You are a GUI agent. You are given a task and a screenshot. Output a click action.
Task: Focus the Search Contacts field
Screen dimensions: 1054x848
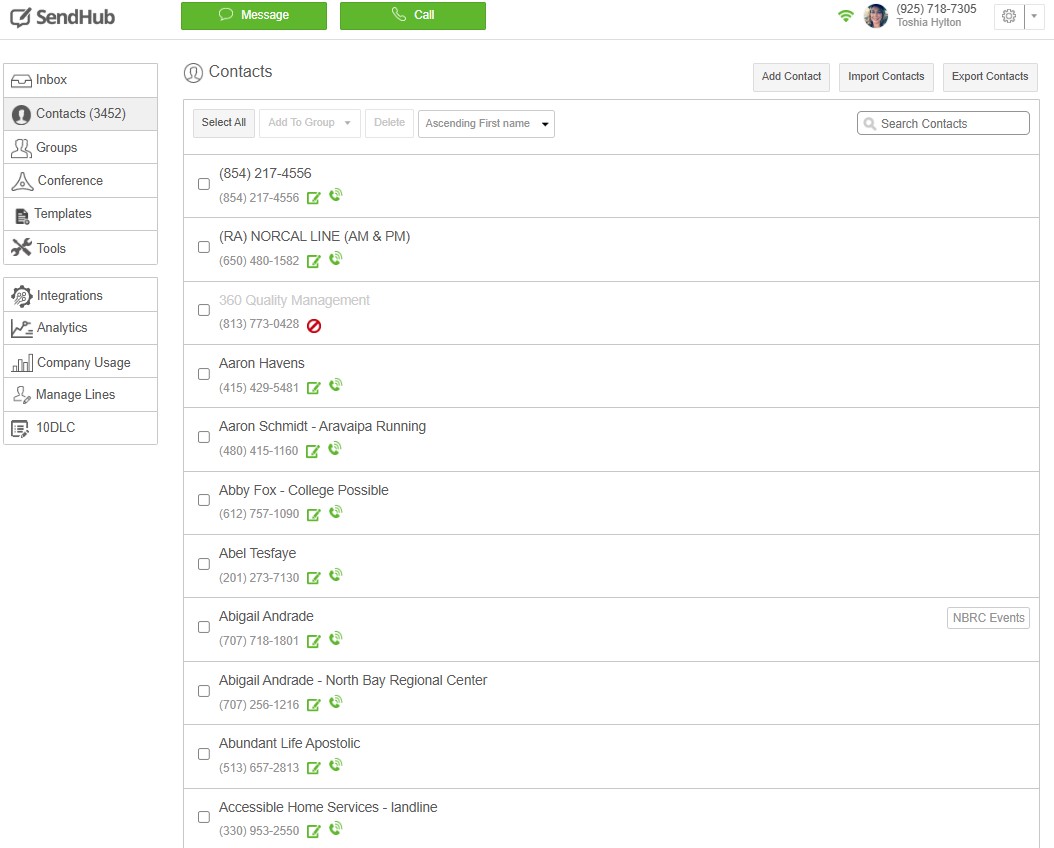click(x=943, y=124)
